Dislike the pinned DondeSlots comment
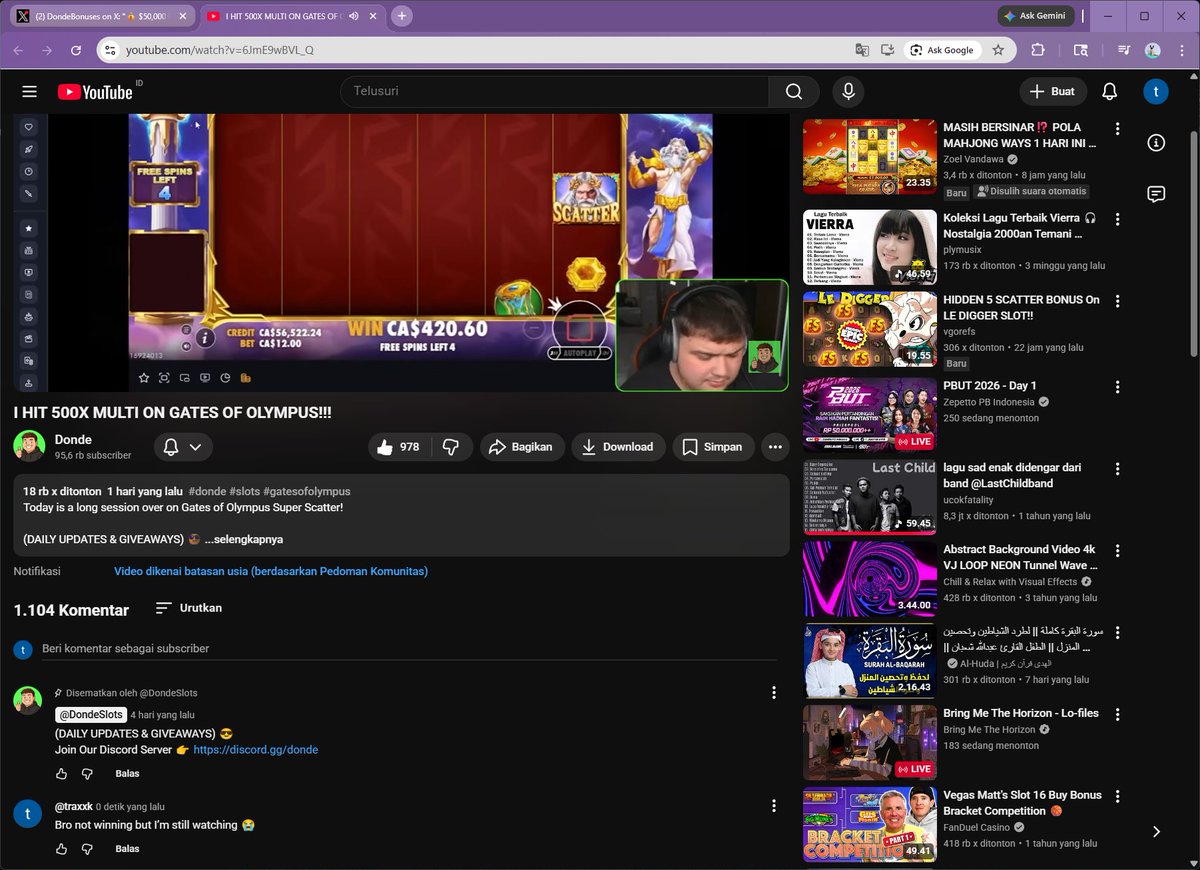1200x870 pixels. pos(87,774)
